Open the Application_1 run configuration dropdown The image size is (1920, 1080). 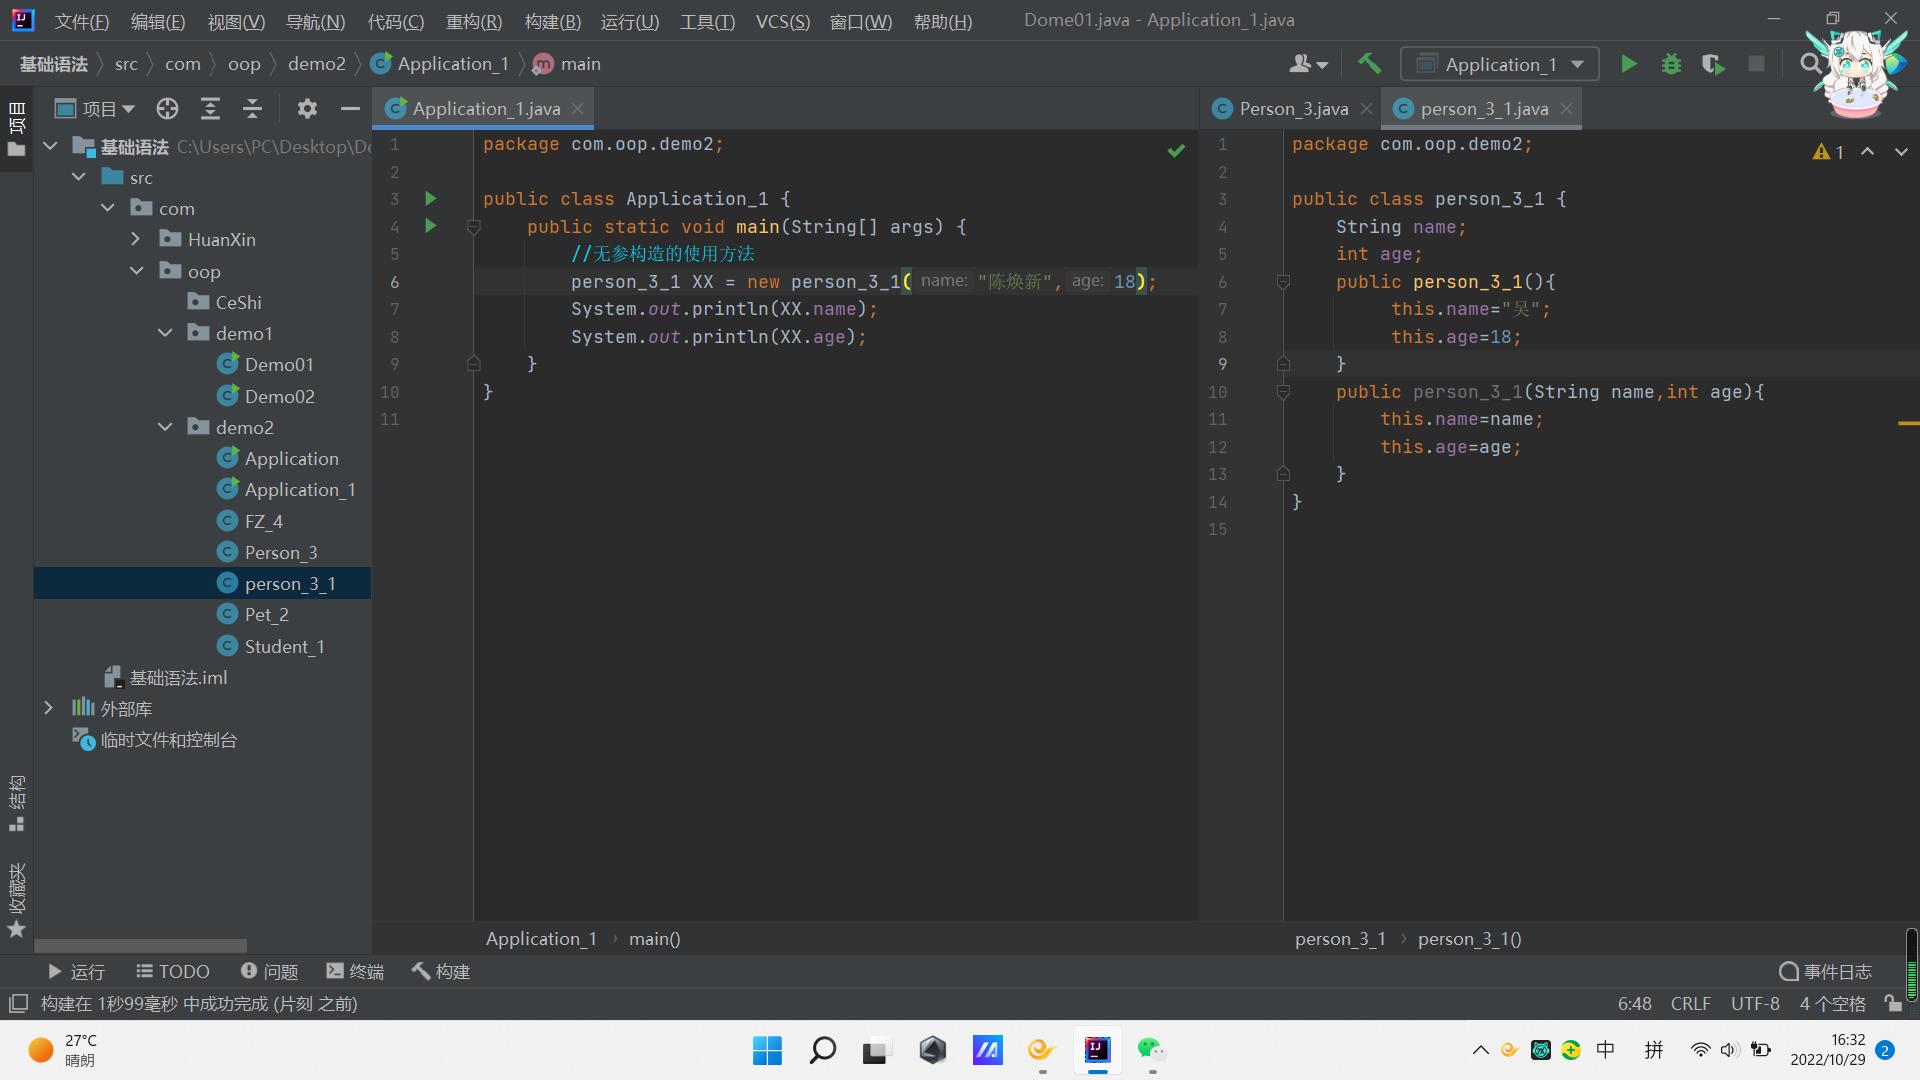(1500, 65)
